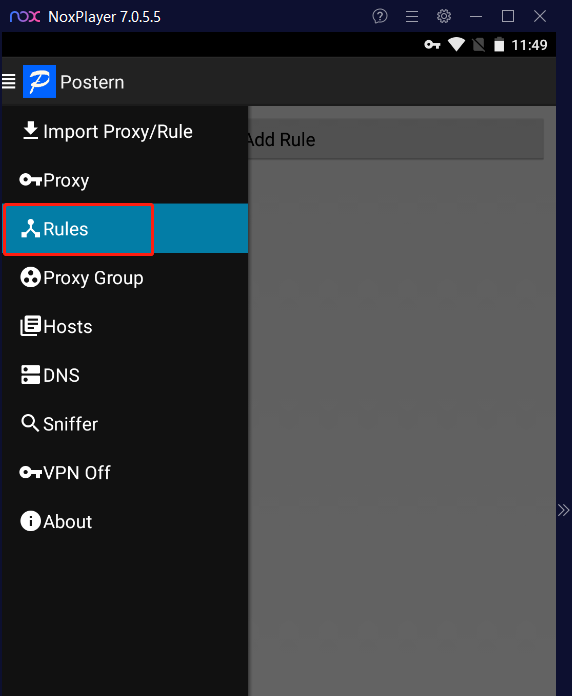Open the About menu entry
This screenshot has width=572, height=696.
click(125, 521)
